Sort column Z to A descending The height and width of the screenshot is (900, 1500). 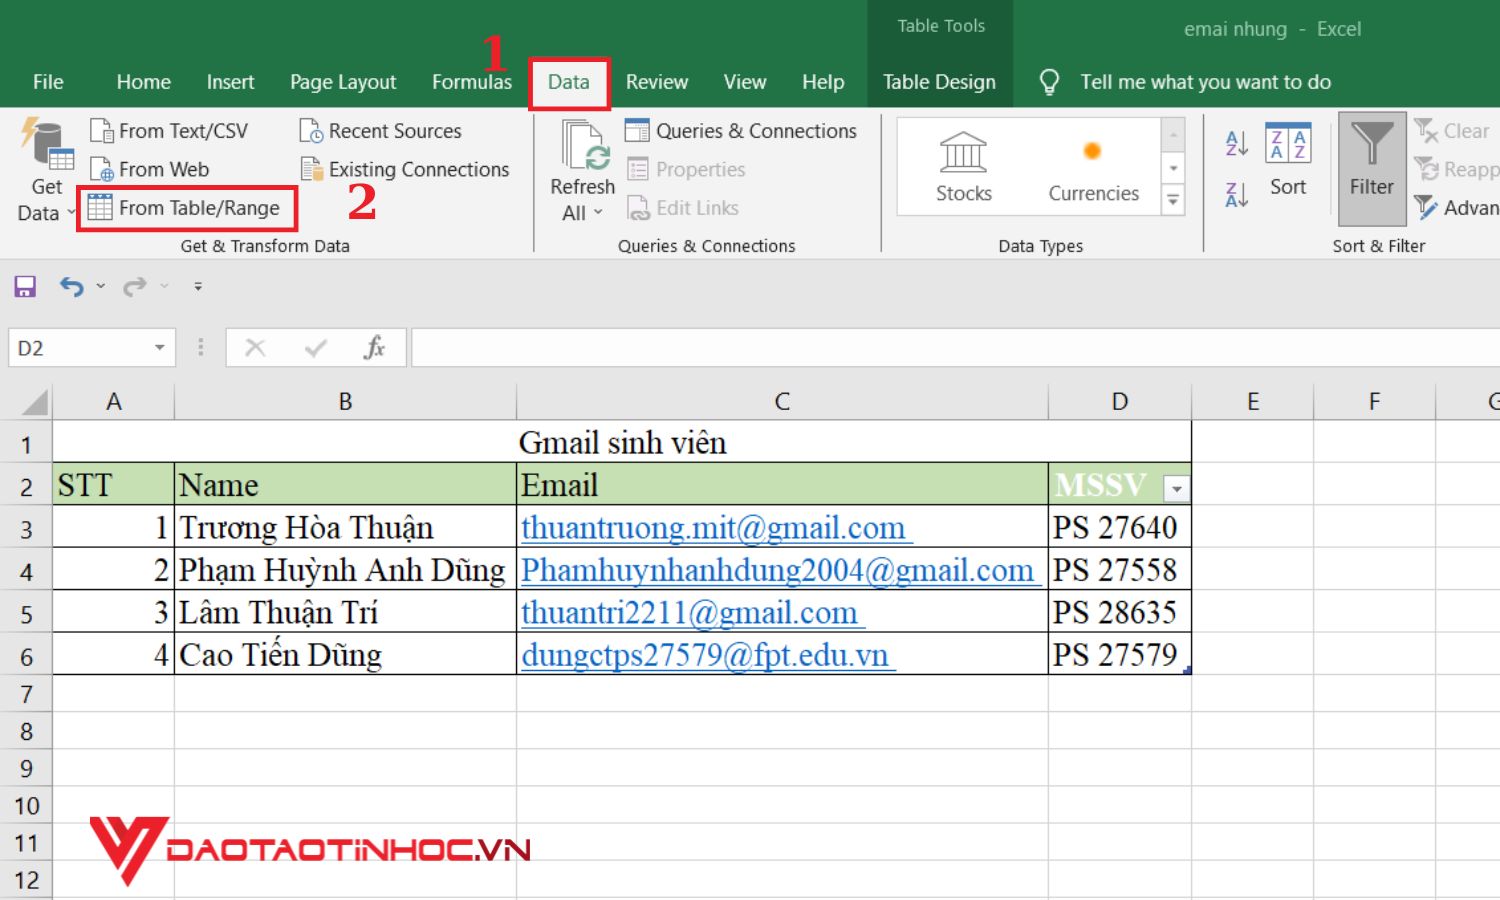[x=1236, y=194]
